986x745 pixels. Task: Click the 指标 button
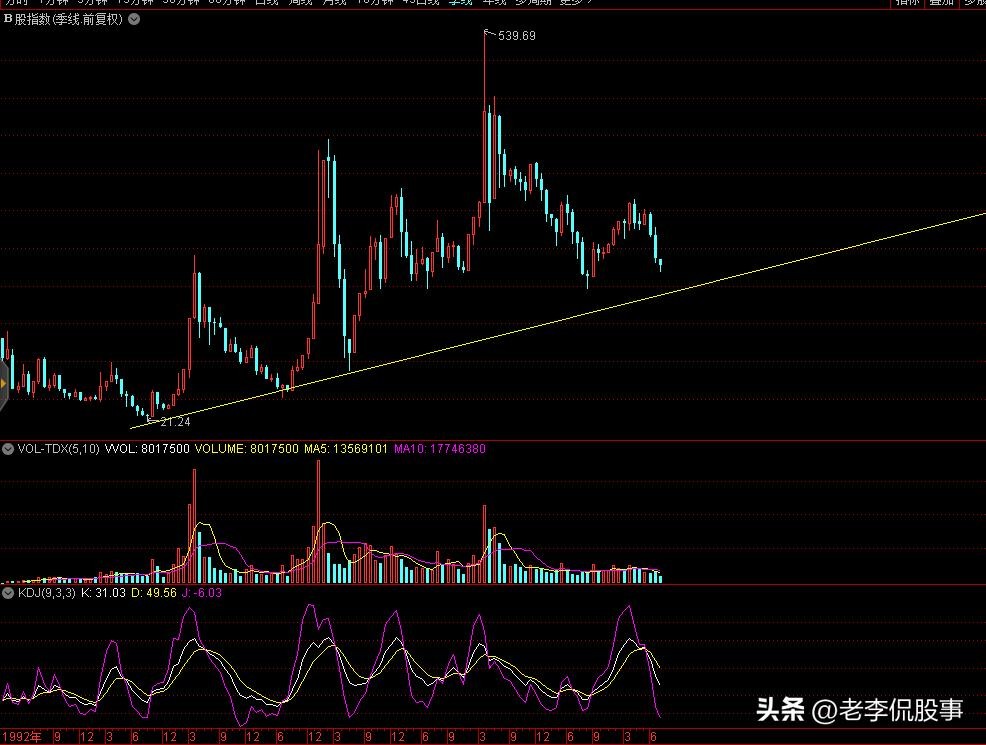tap(908, 3)
